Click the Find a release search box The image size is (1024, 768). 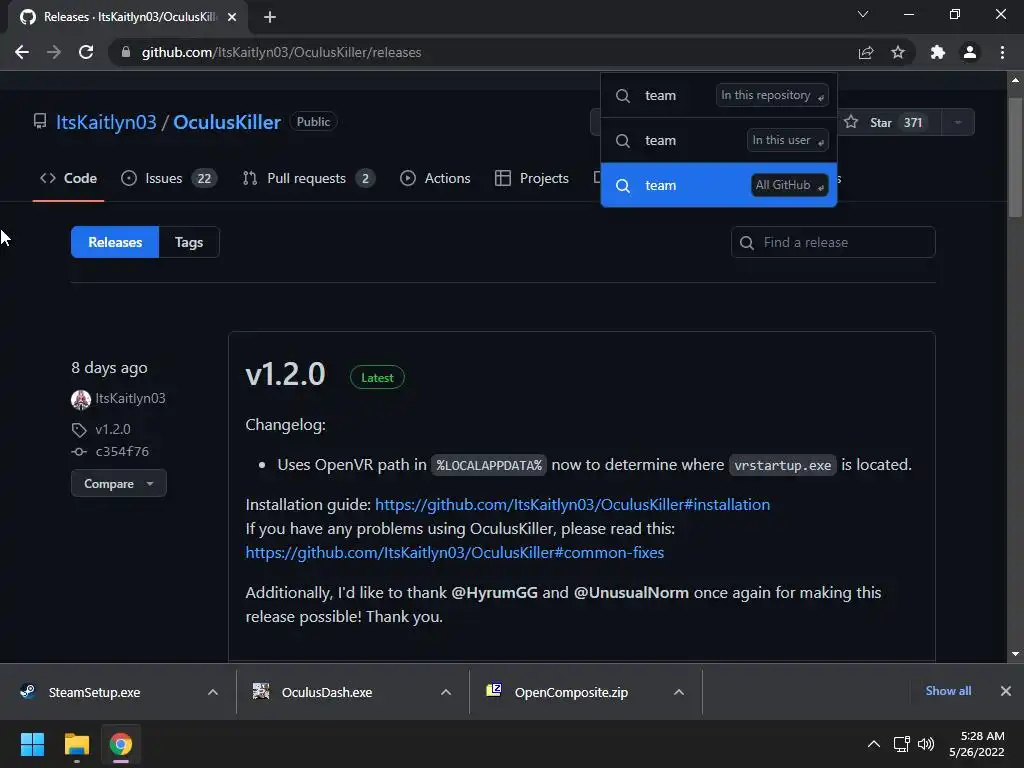click(833, 242)
